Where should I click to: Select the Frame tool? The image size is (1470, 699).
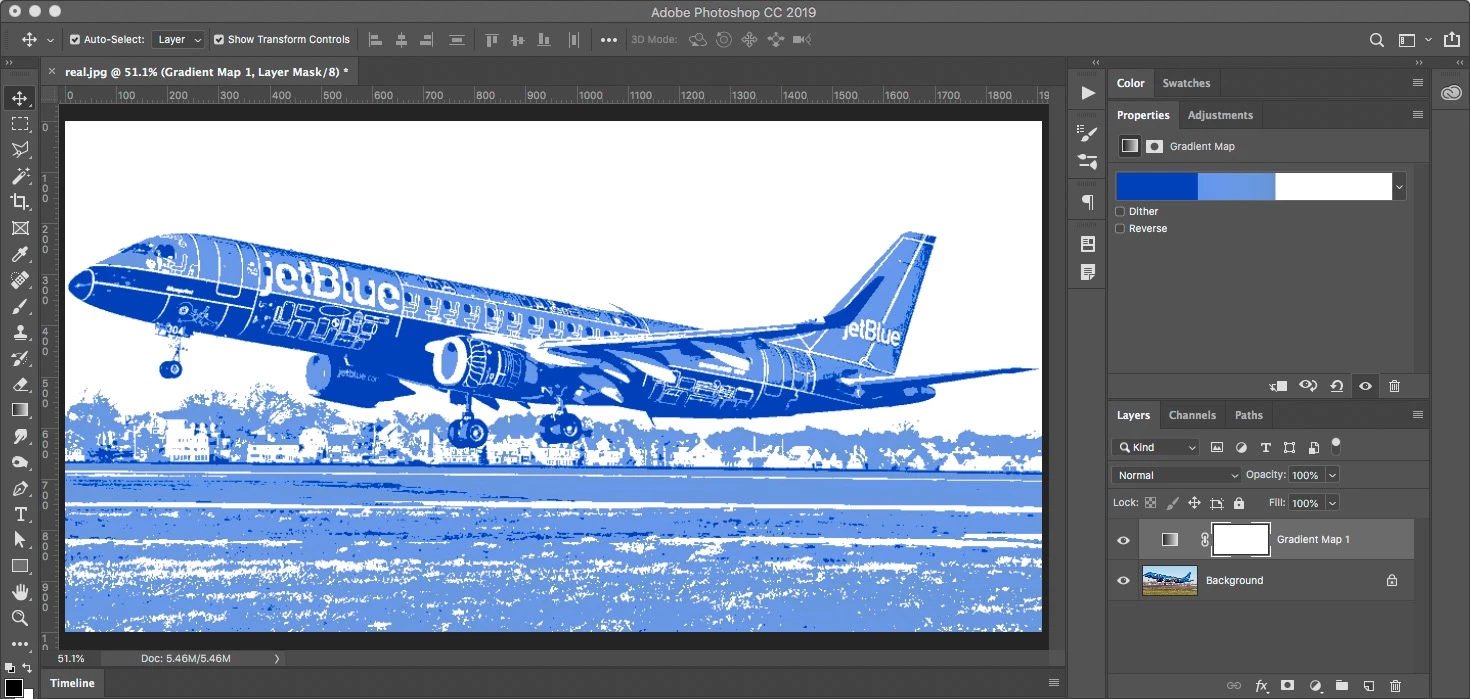tap(20, 228)
